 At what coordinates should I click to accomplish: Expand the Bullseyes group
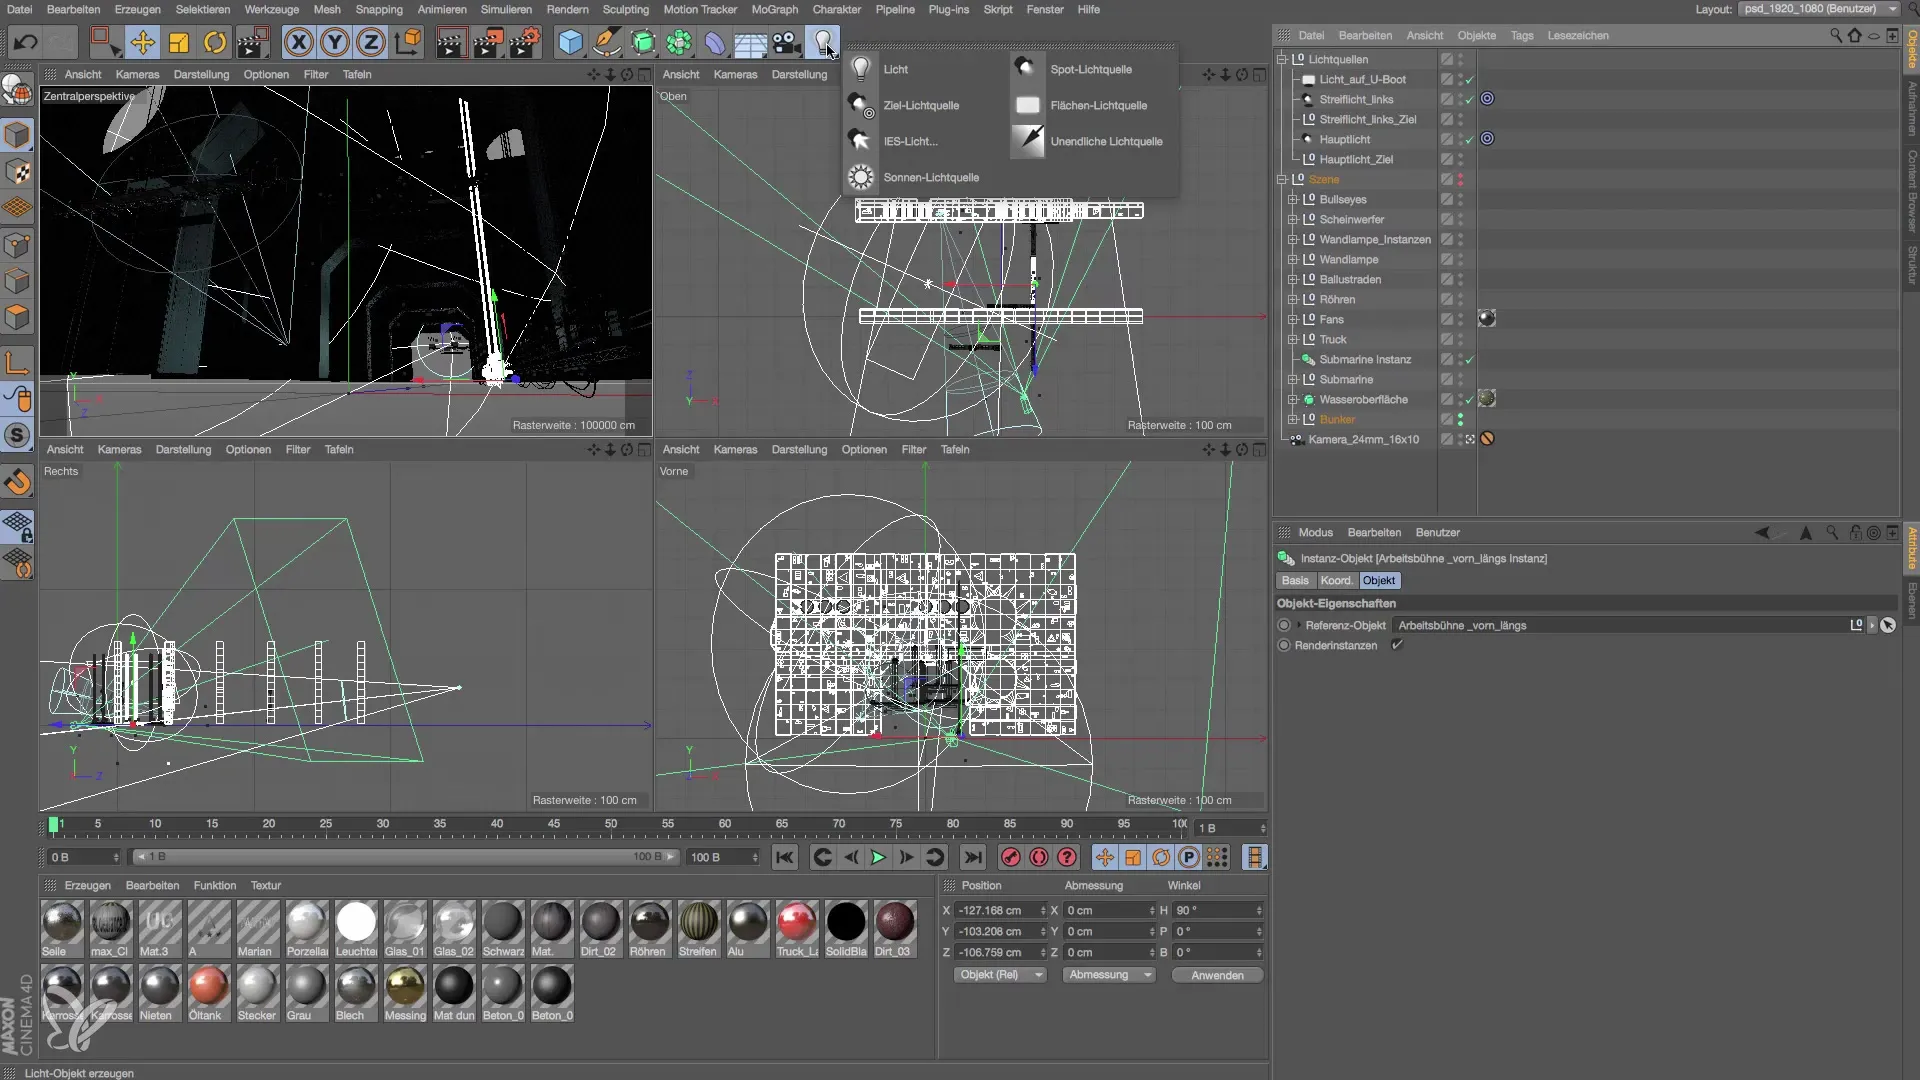click(x=1293, y=199)
